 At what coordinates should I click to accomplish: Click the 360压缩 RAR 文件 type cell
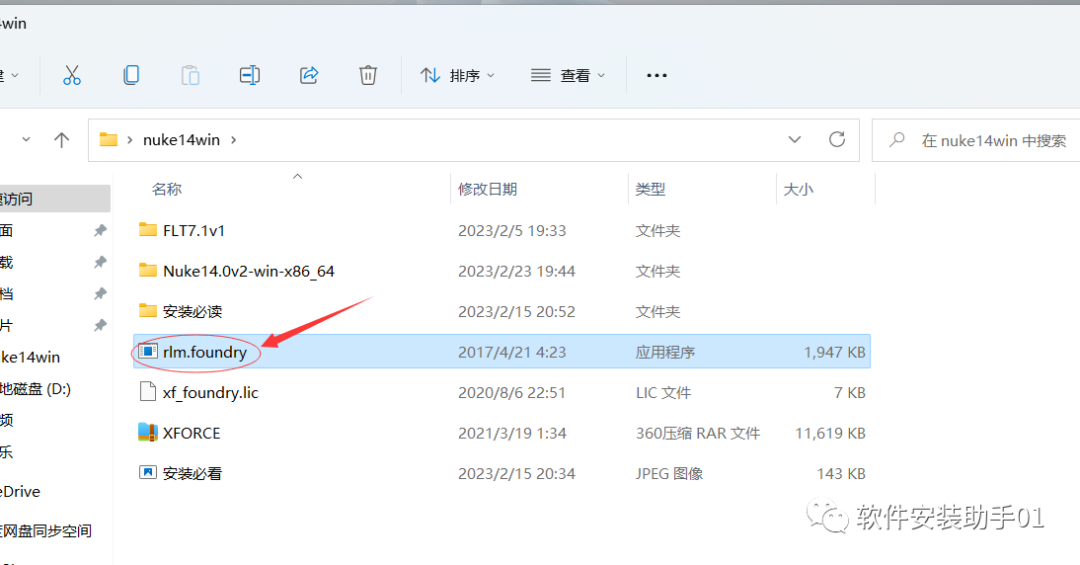(697, 433)
